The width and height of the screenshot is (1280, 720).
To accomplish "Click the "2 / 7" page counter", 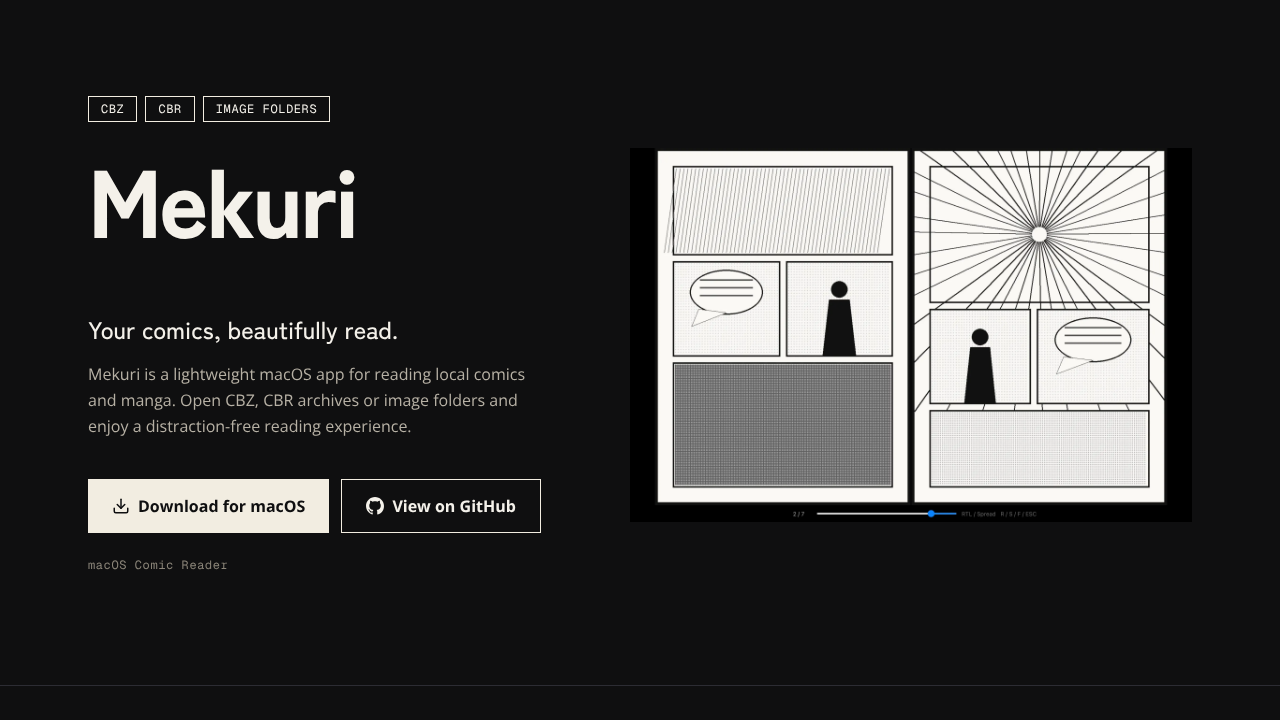I will click(798, 514).
